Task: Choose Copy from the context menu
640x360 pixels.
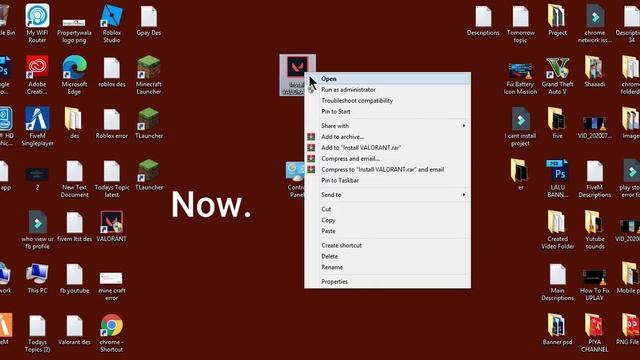Action: coord(387,220)
